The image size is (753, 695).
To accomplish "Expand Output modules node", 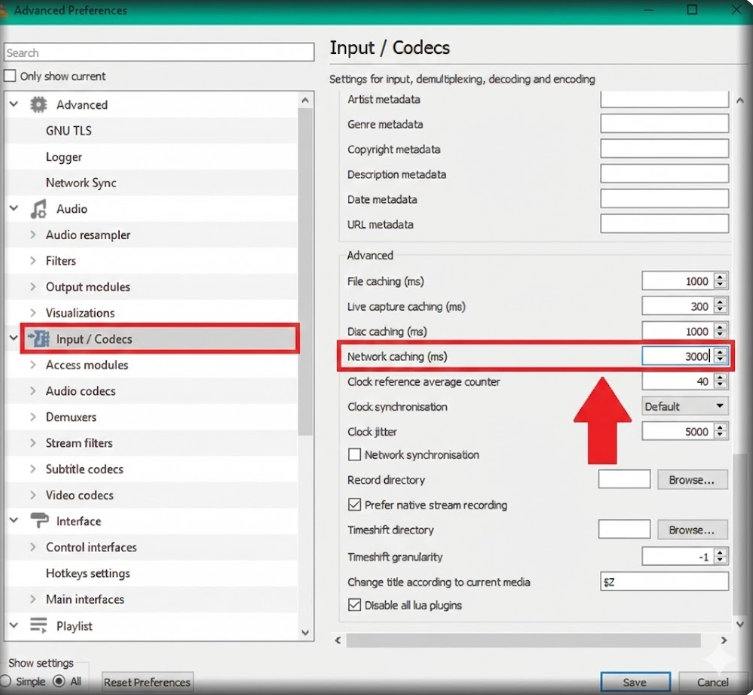I will click(x=33, y=286).
